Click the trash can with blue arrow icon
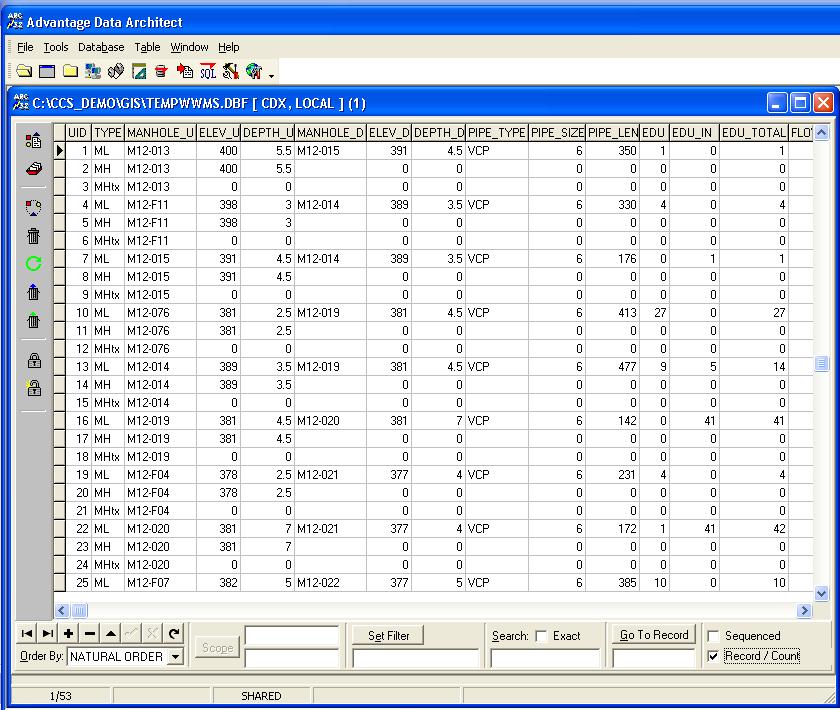The image size is (840, 710). point(33,292)
